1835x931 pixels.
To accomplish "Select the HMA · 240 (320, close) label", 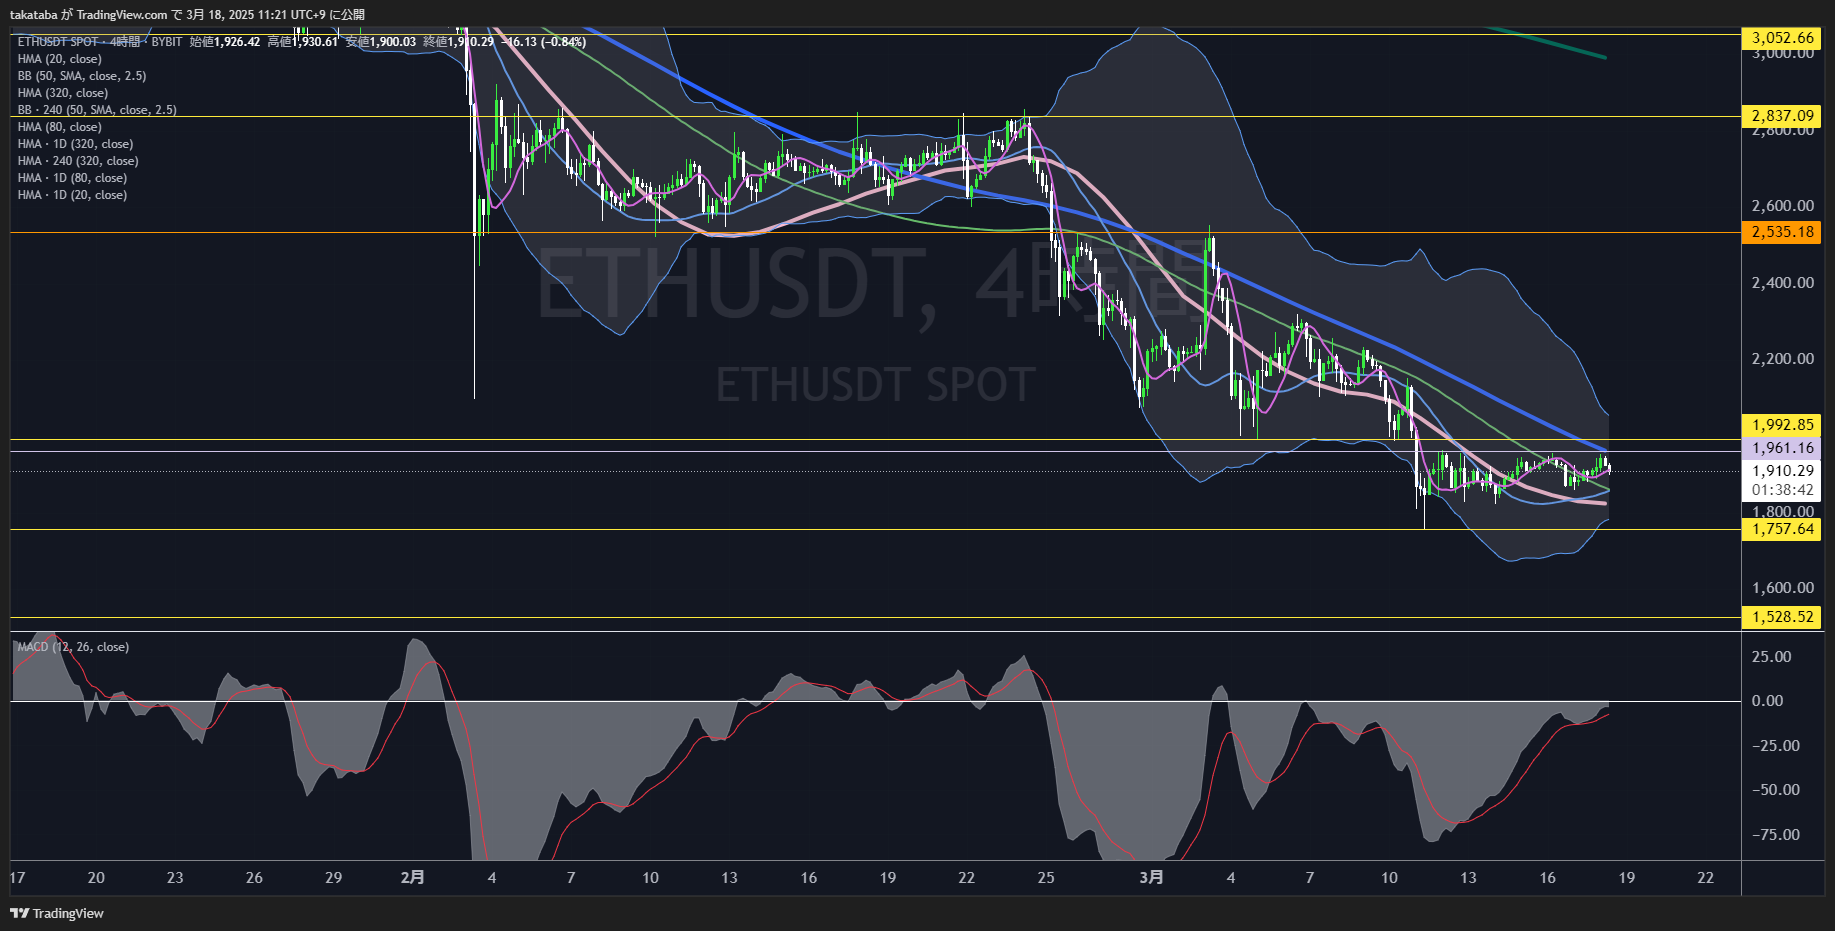I will click(x=78, y=161).
